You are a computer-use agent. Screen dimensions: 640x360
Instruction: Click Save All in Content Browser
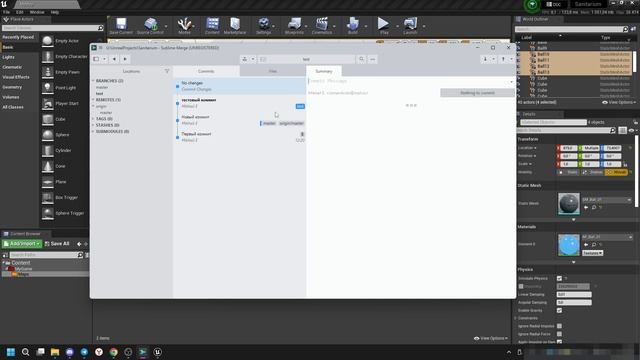(x=57, y=244)
